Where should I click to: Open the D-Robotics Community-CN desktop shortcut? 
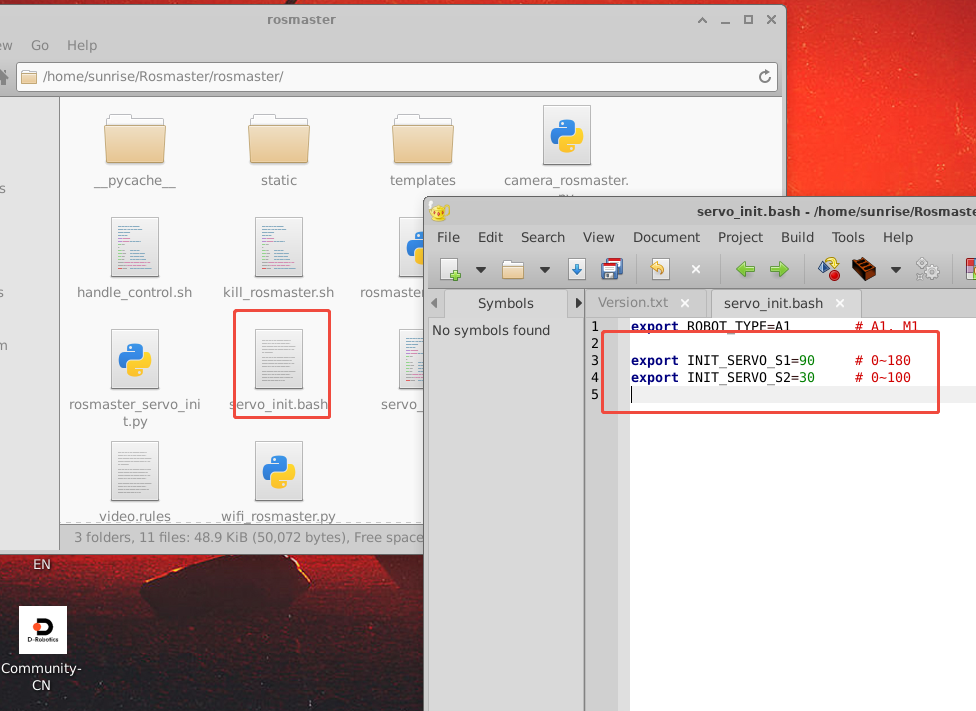pyautogui.click(x=43, y=630)
